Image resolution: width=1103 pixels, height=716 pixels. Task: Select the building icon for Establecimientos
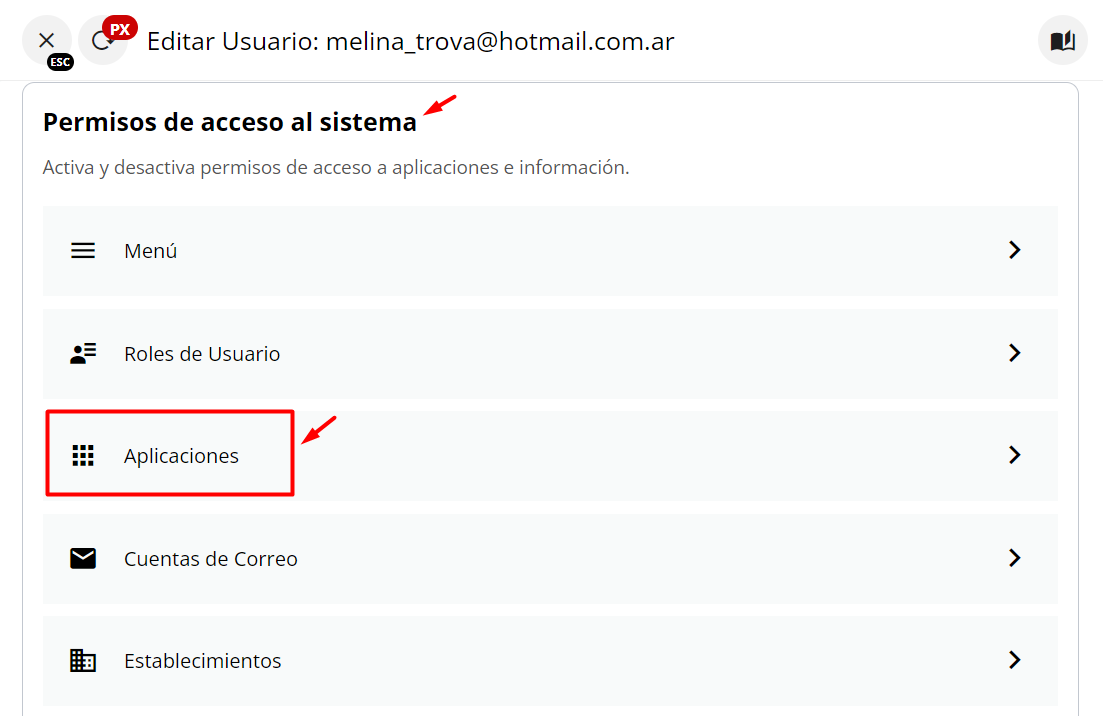coord(83,660)
